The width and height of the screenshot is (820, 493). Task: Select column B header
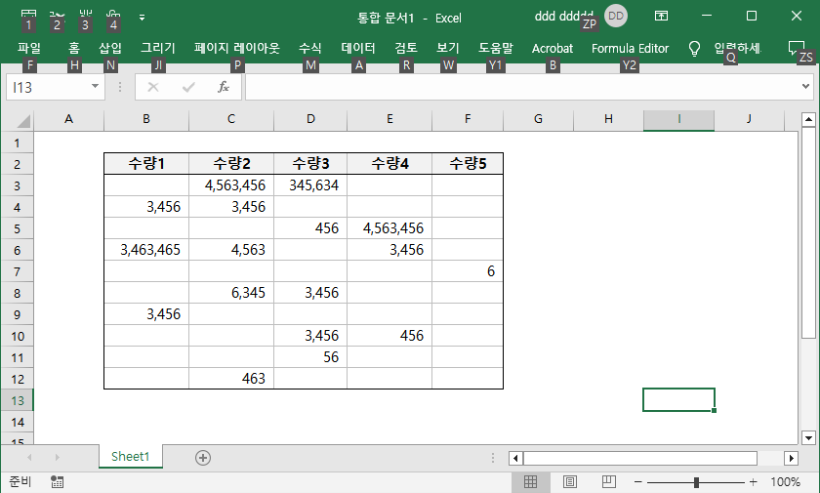(146, 119)
